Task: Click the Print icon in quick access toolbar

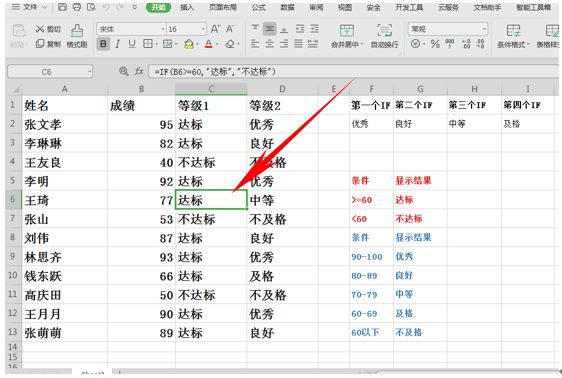Action: pos(77,7)
